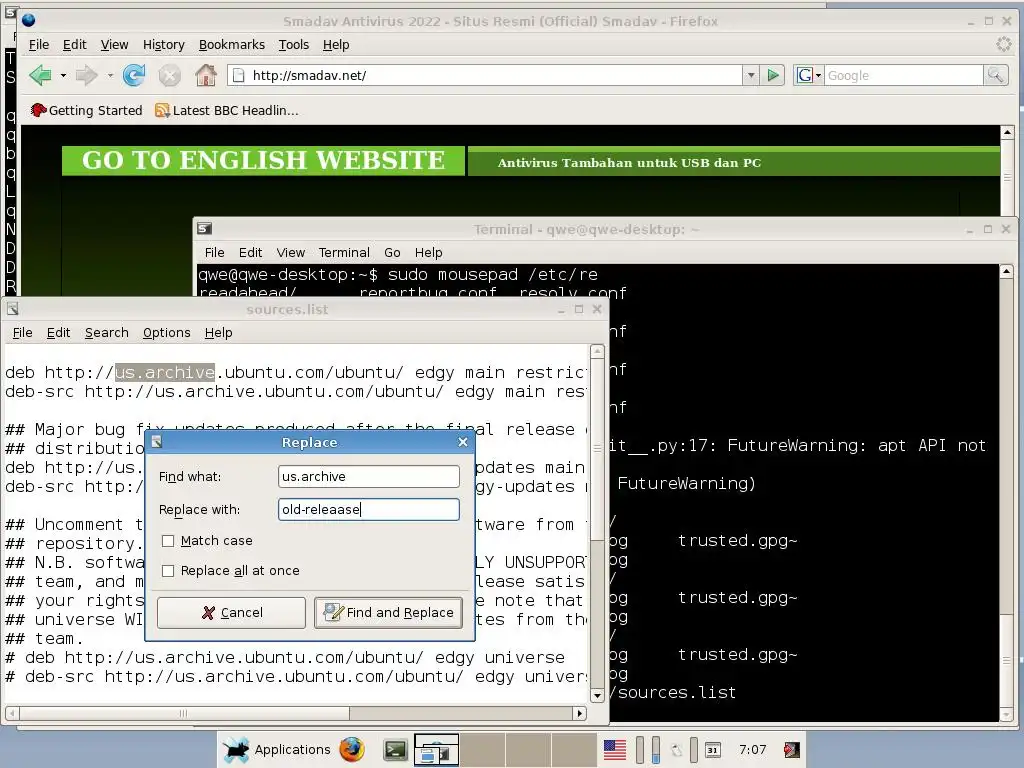The image size is (1024, 768).
Task: Open the Terminal window's Go menu
Action: click(392, 252)
